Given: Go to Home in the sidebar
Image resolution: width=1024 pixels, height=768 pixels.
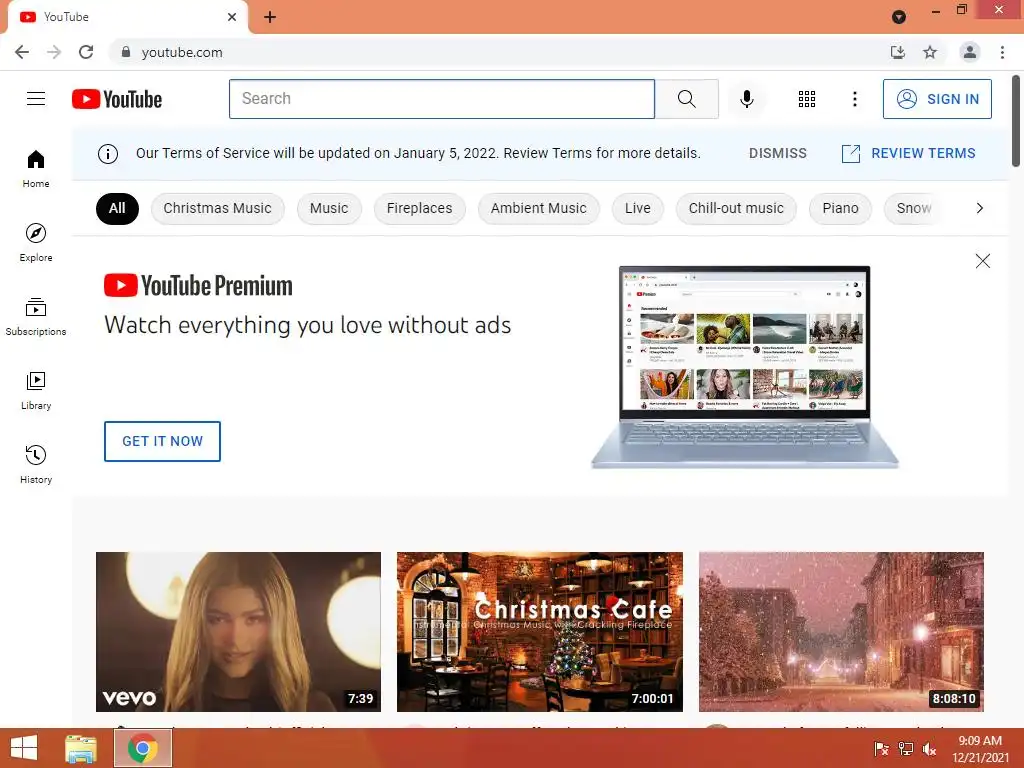Looking at the screenshot, I should pyautogui.click(x=36, y=169).
